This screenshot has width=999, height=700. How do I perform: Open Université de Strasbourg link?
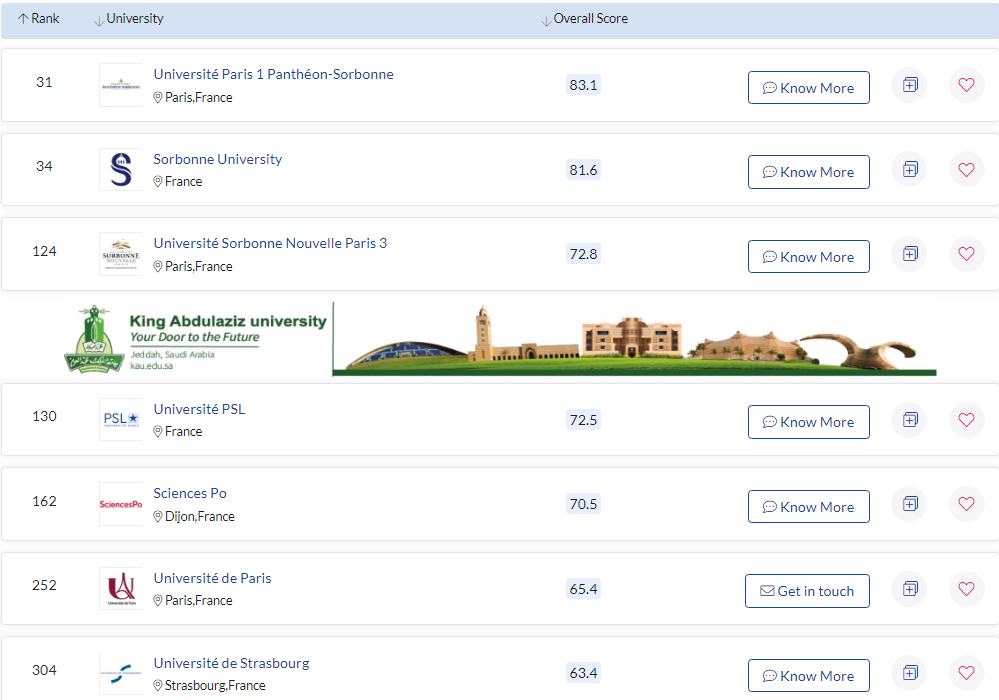pos(231,663)
